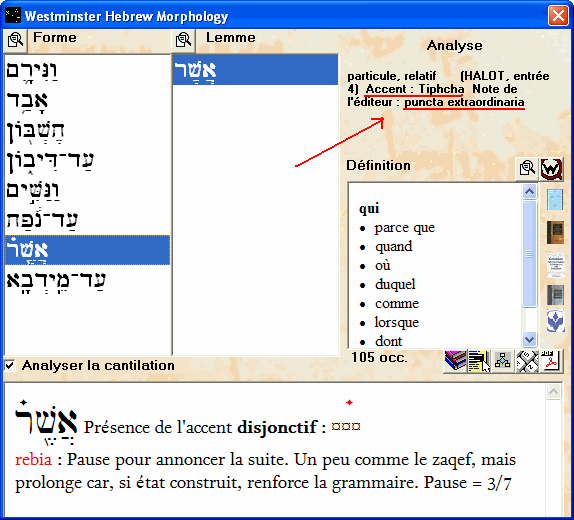Click the PDF export icon

(x=551, y=361)
